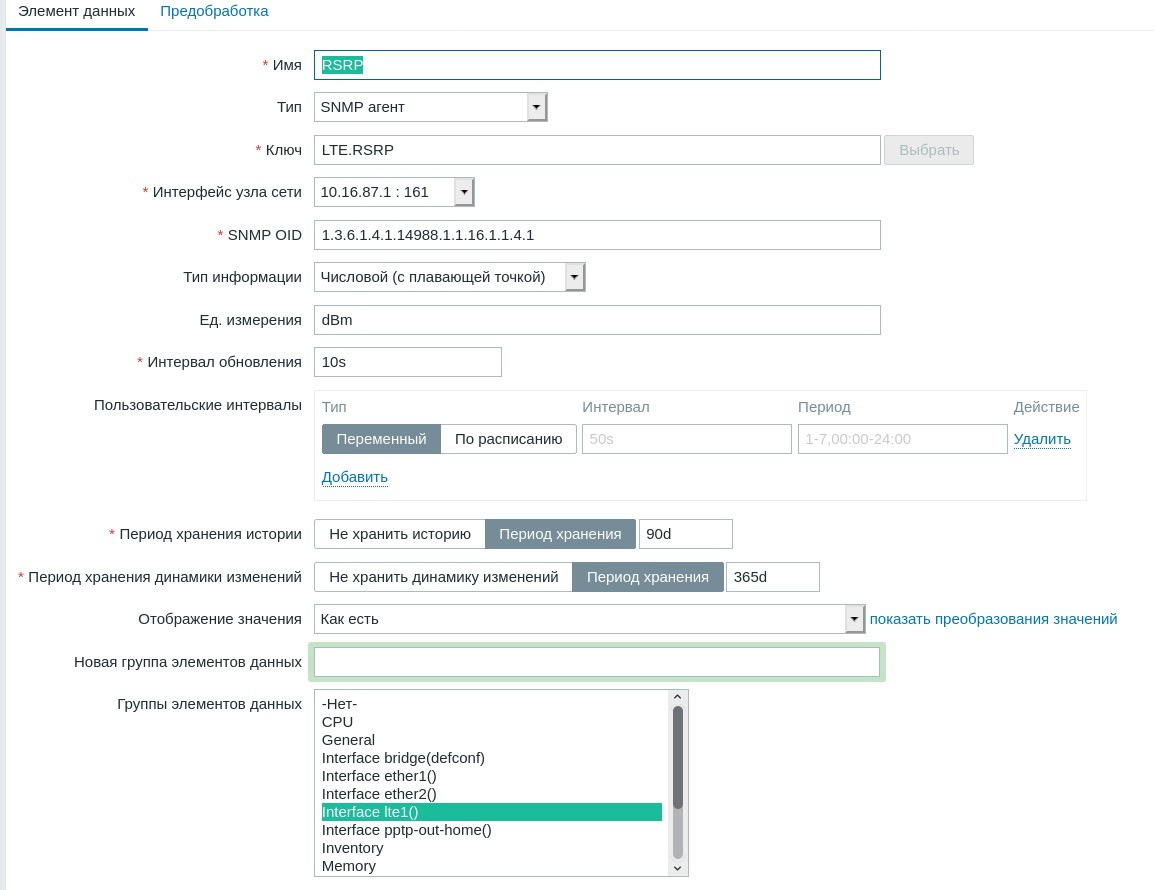
Task: Switch interval type to По расписанию
Action: click(508, 439)
